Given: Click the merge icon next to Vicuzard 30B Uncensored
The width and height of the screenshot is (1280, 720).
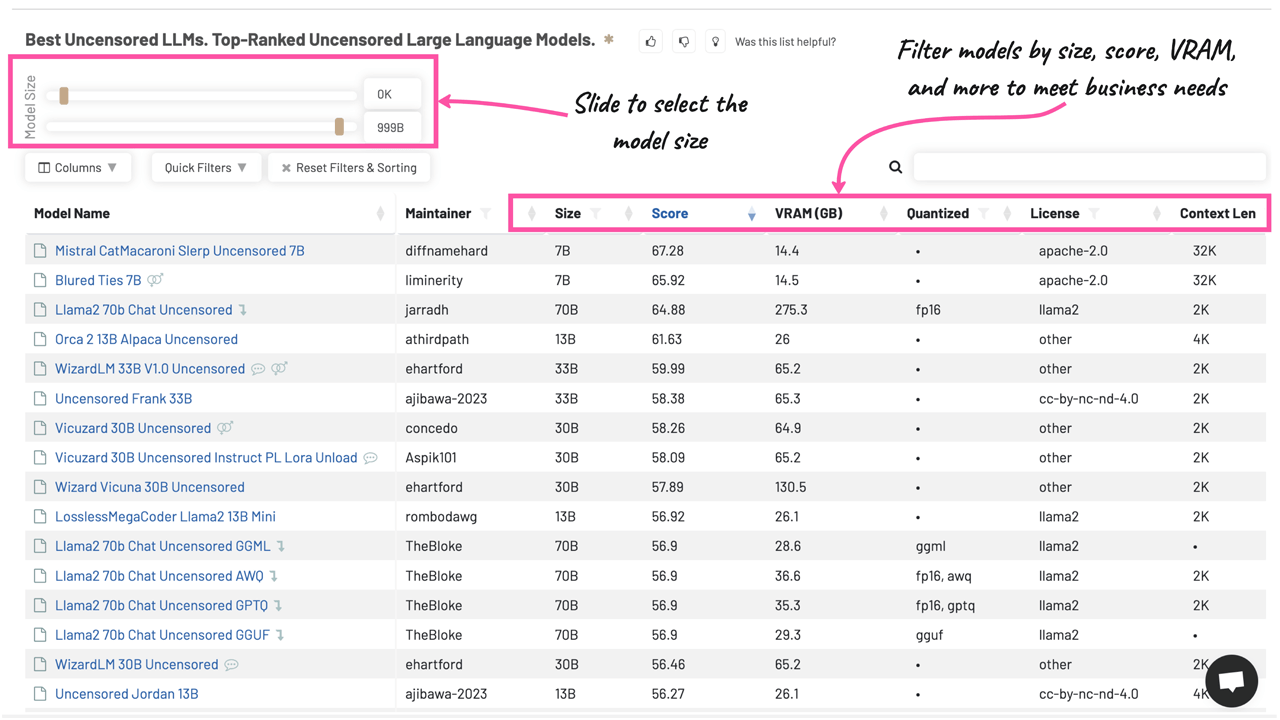Looking at the screenshot, I should click(x=225, y=428).
